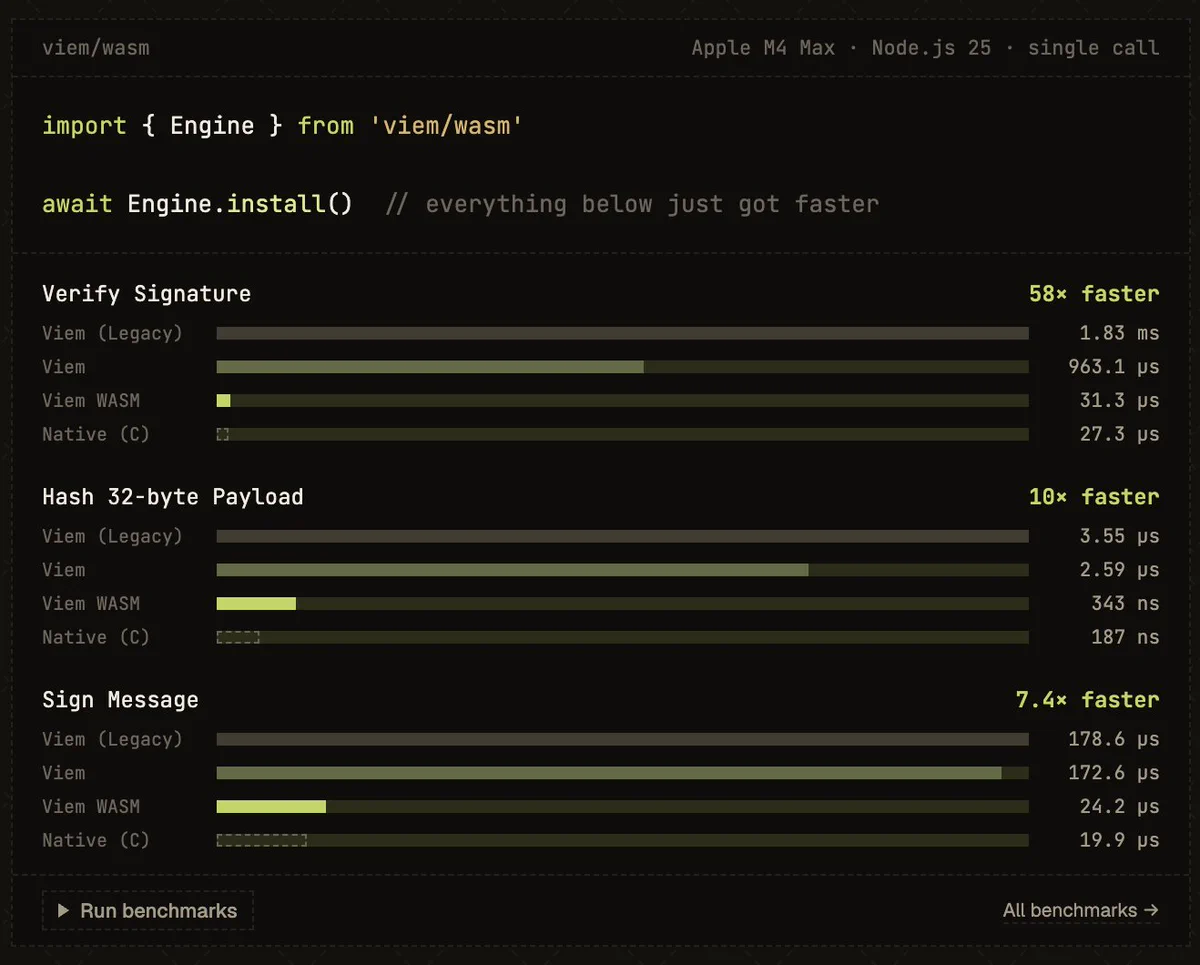This screenshot has width=1200, height=965.
Task: Click the Viem (Legacy) label under Sign Message
Action: click(113, 739)
